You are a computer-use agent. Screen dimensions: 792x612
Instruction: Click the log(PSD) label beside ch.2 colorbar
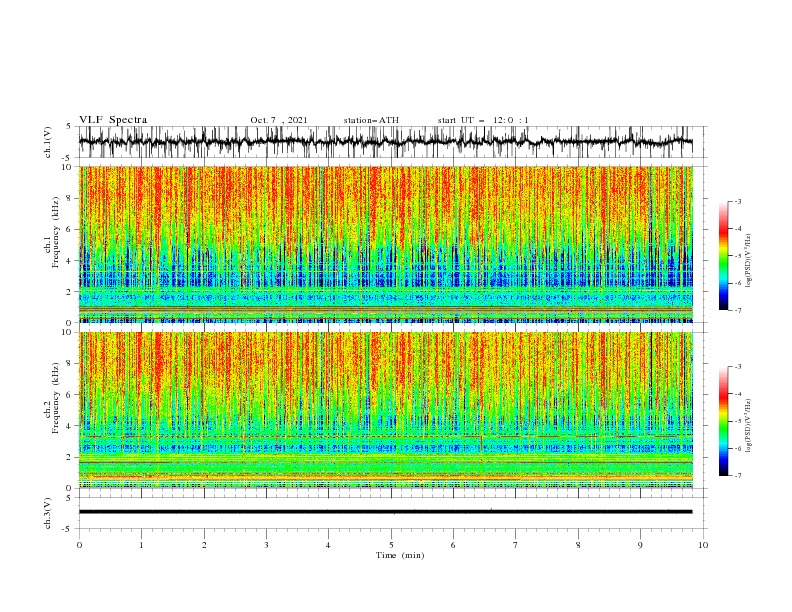point(749,425)
